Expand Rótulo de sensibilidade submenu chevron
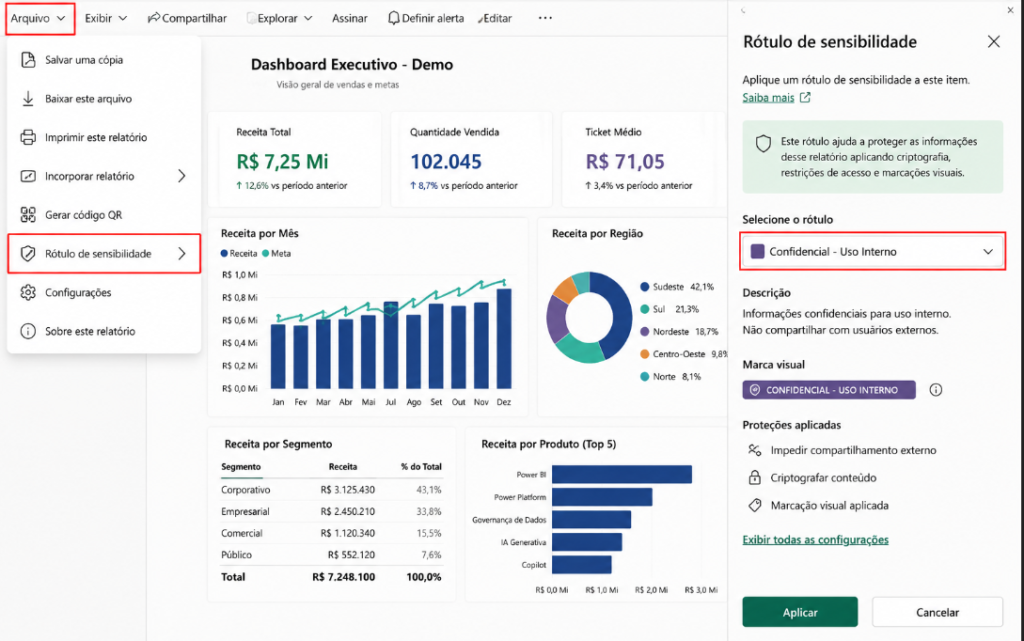 pos(182,253)
